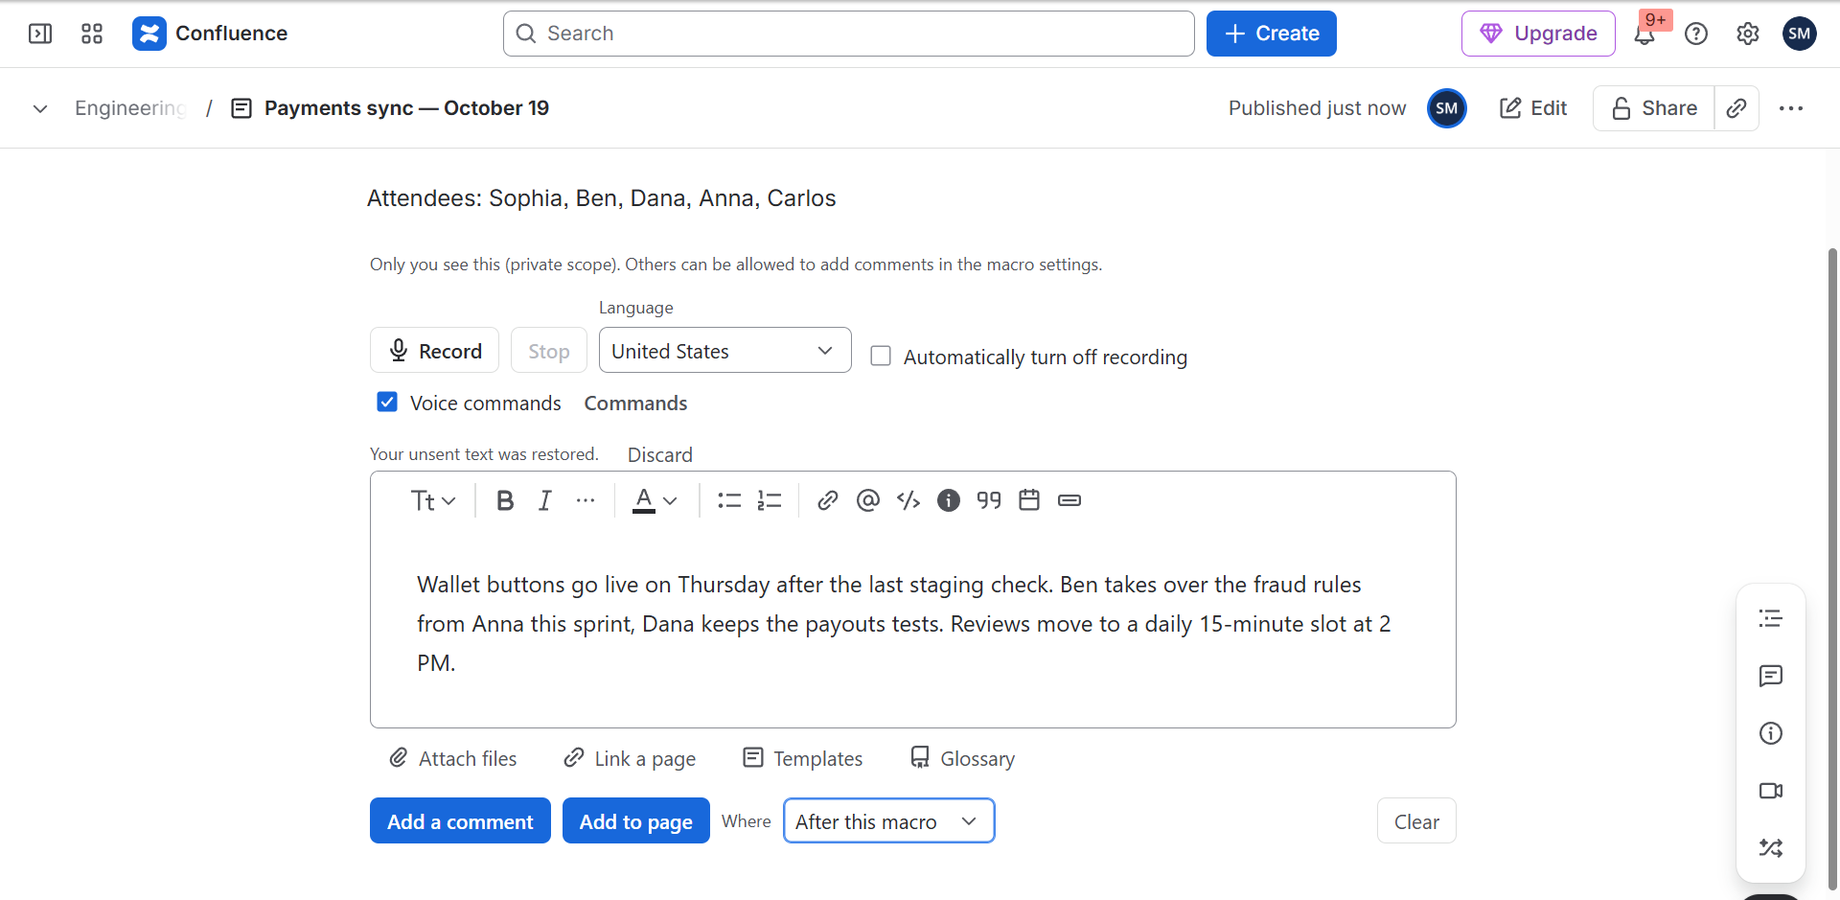Open the text style Tt dropdown
This screenshot has height=900, width=1840.
[x=433, y=500]
